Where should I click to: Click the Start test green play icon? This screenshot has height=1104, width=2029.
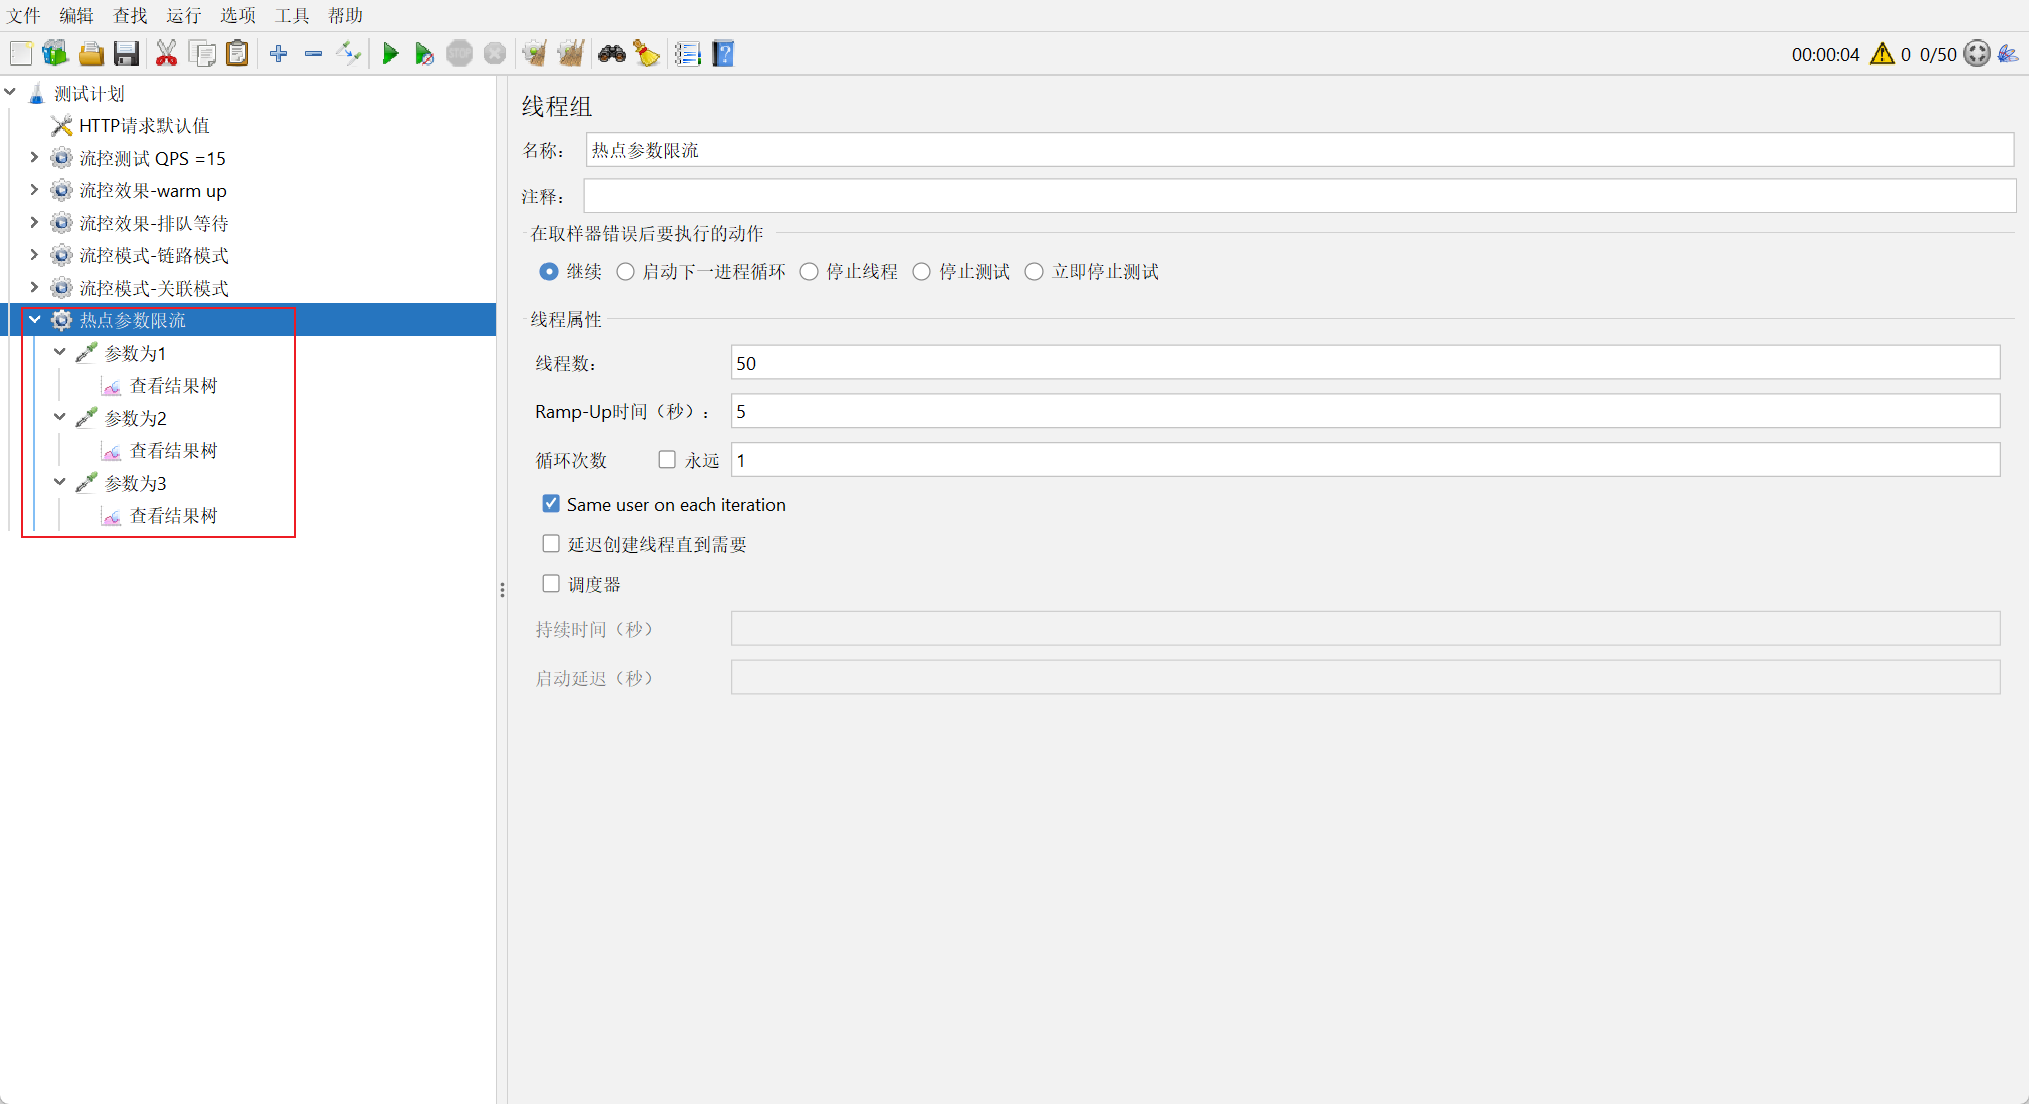pos(390,54)
